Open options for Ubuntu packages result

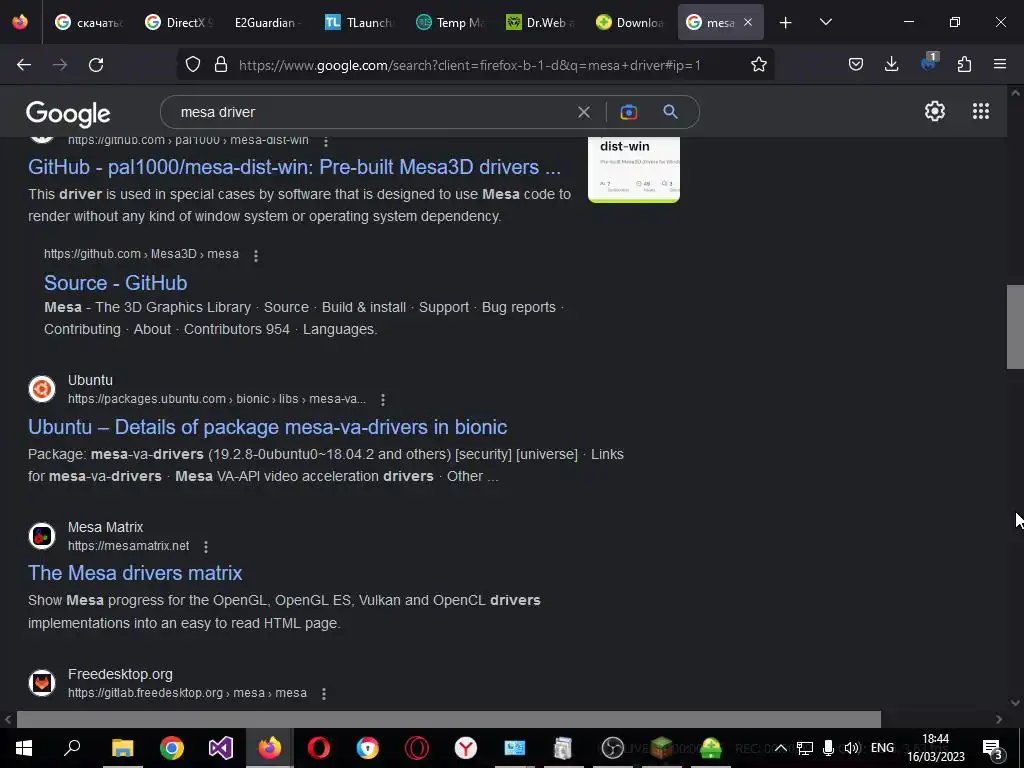coord(383,399)
